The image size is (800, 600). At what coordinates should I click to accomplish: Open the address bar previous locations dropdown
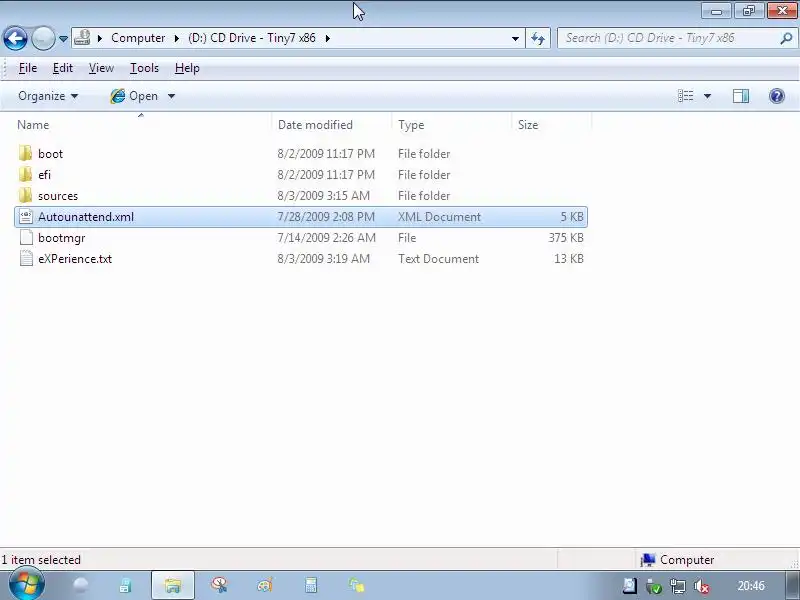click(515, 38)
